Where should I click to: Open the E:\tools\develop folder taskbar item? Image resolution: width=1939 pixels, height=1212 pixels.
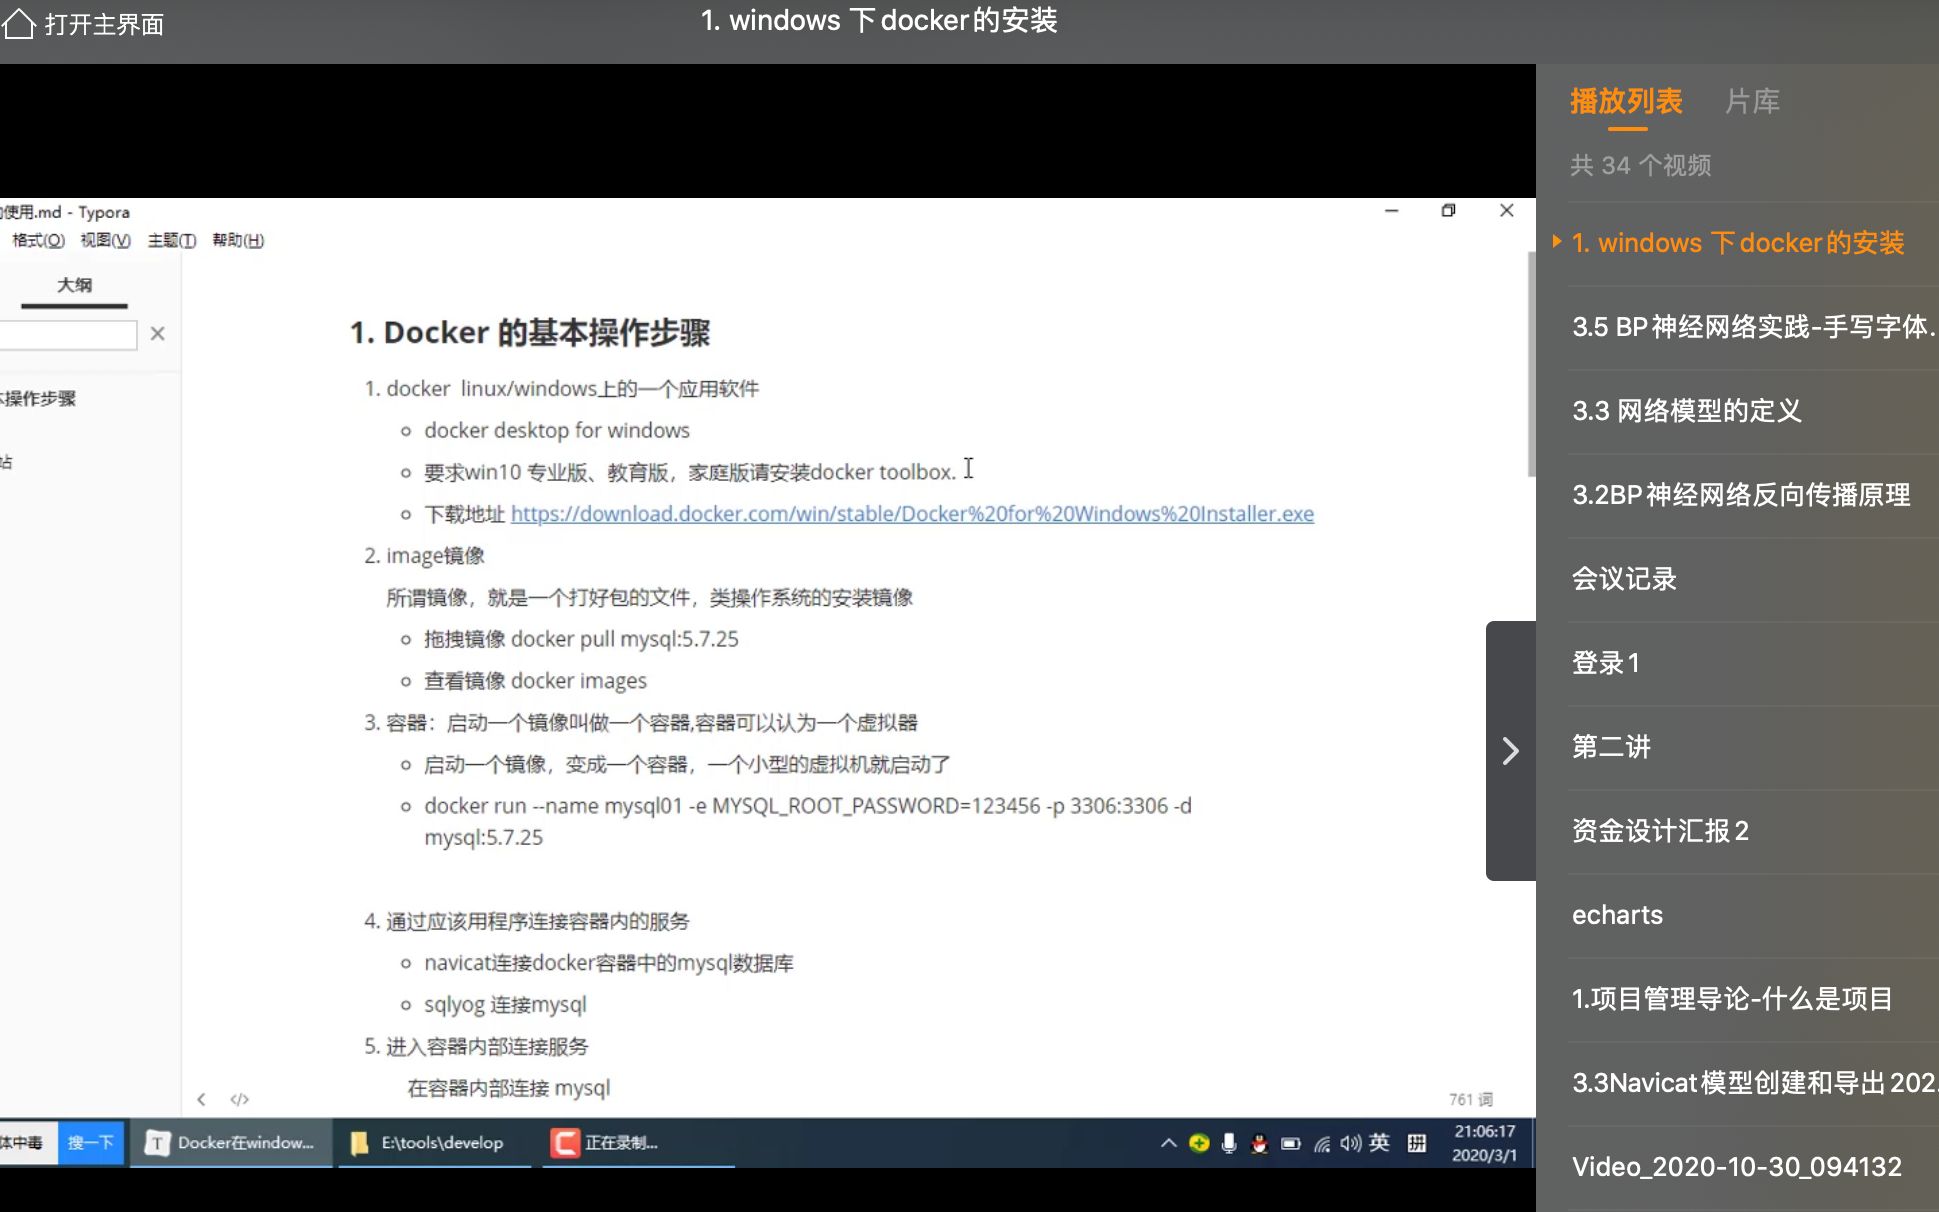click(430, 1143)
